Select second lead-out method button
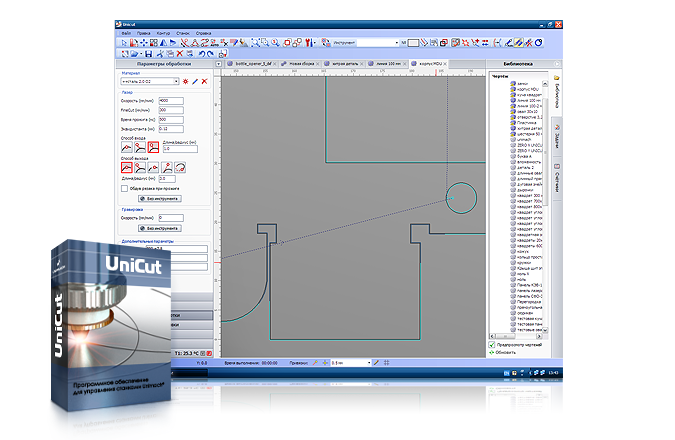Screen dimensions: 675x440 point(140,167)
